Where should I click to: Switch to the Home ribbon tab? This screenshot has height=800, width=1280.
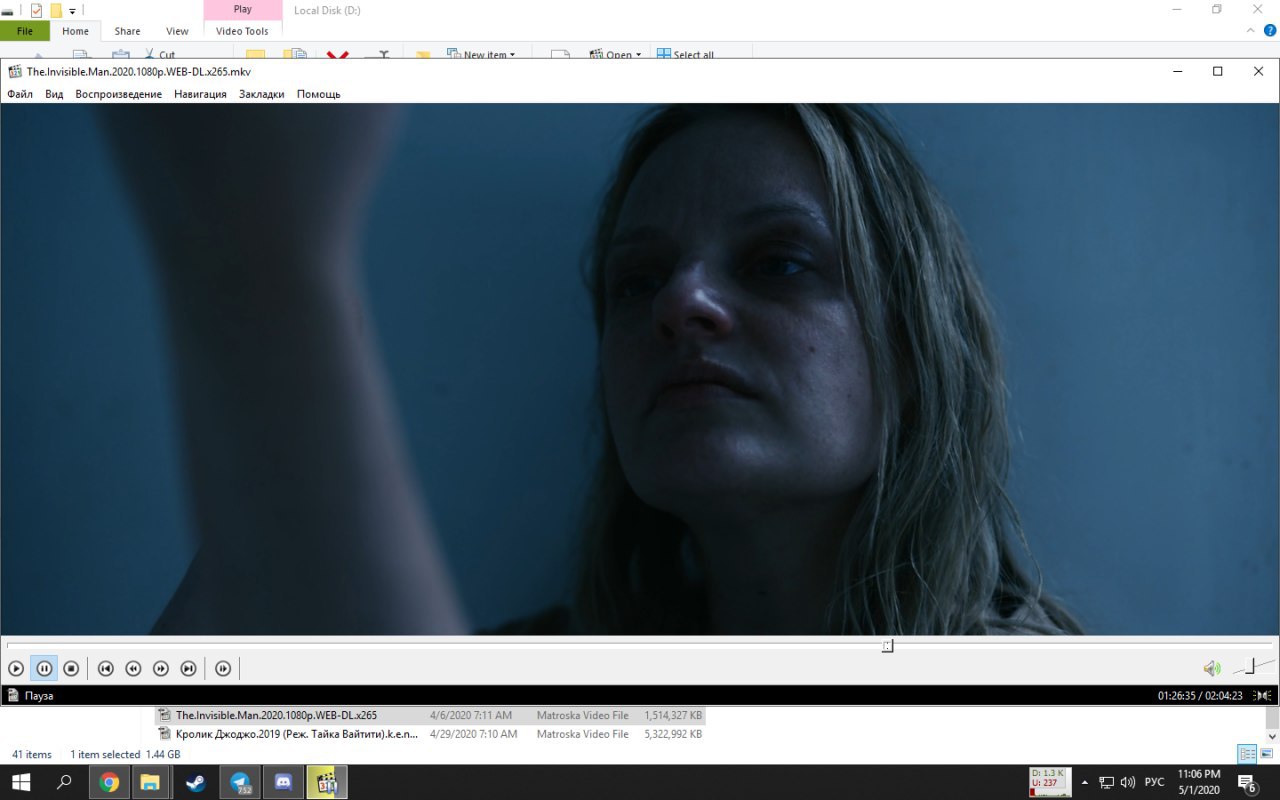click(75, 31)
